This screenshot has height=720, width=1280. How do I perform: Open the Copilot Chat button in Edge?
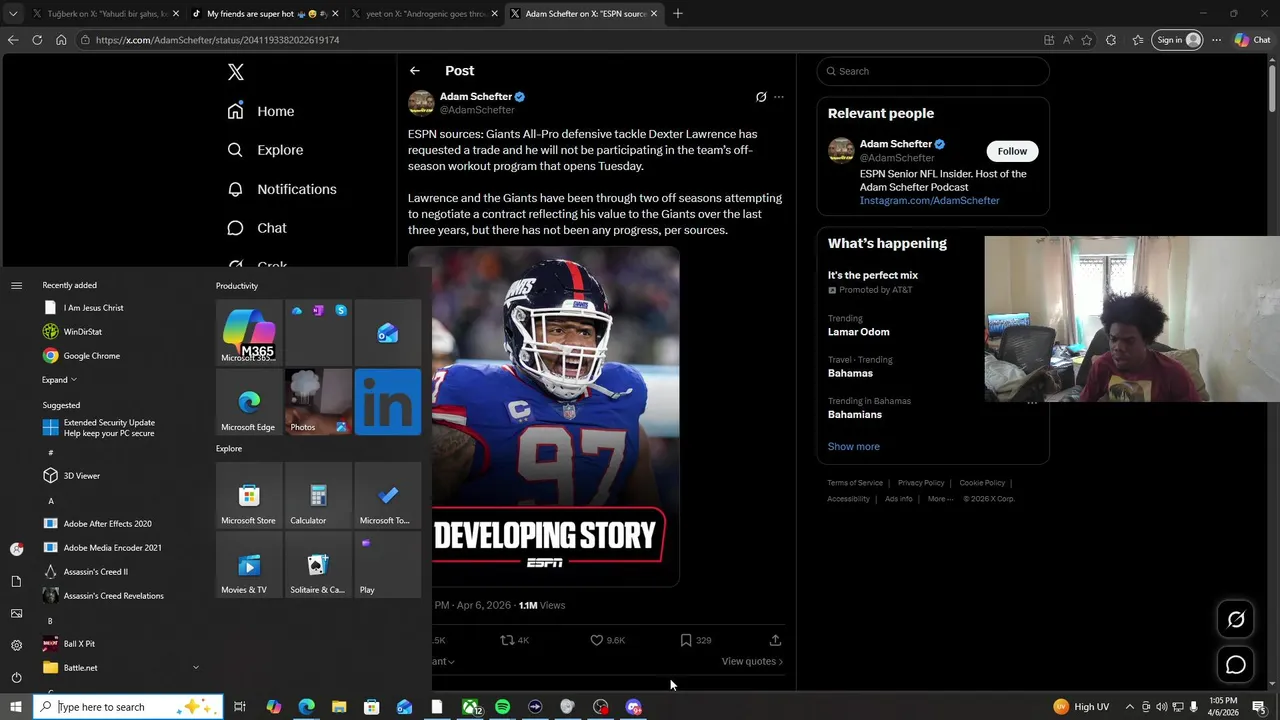(1253, 40)
